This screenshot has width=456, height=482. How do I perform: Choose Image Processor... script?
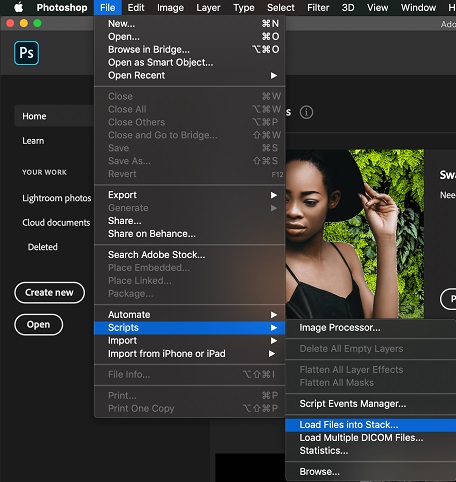371,328
